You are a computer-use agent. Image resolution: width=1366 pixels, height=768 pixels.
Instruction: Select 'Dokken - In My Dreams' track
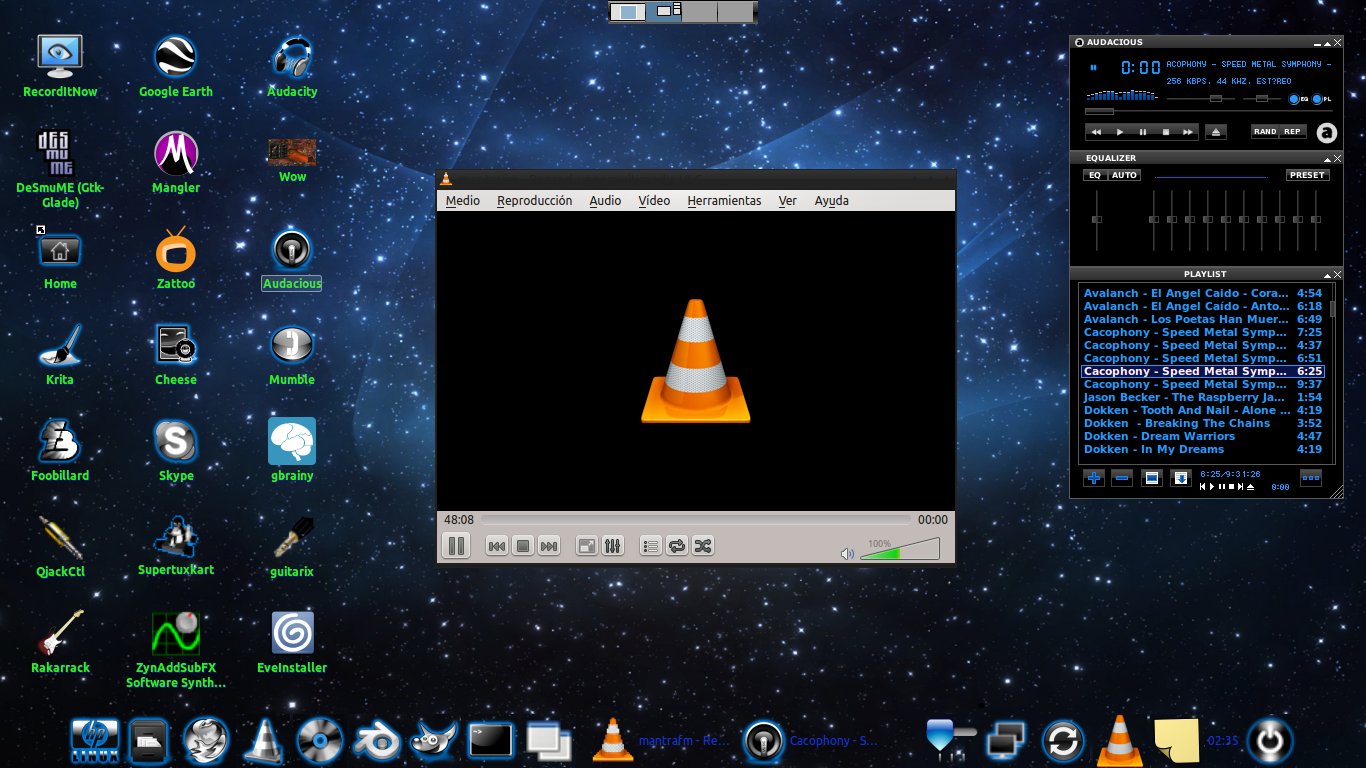click(1203, 449)
